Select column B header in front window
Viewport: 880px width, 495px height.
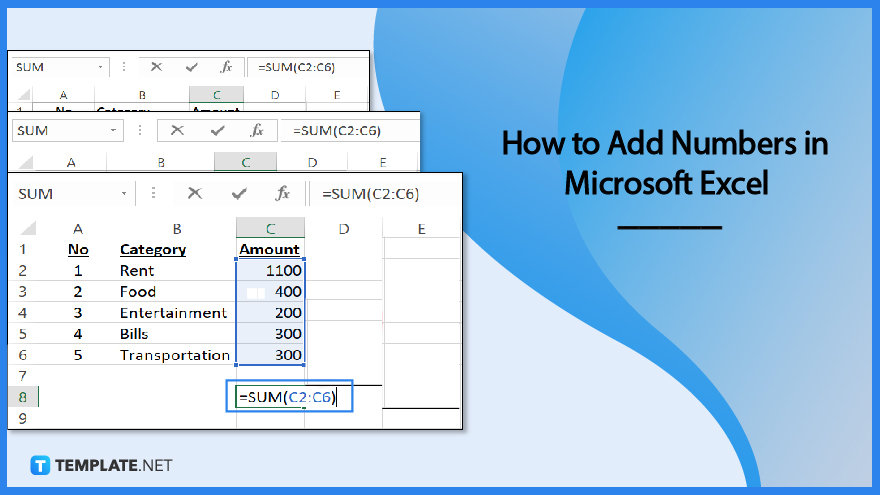pyautogui.click(x=177, y=228)
